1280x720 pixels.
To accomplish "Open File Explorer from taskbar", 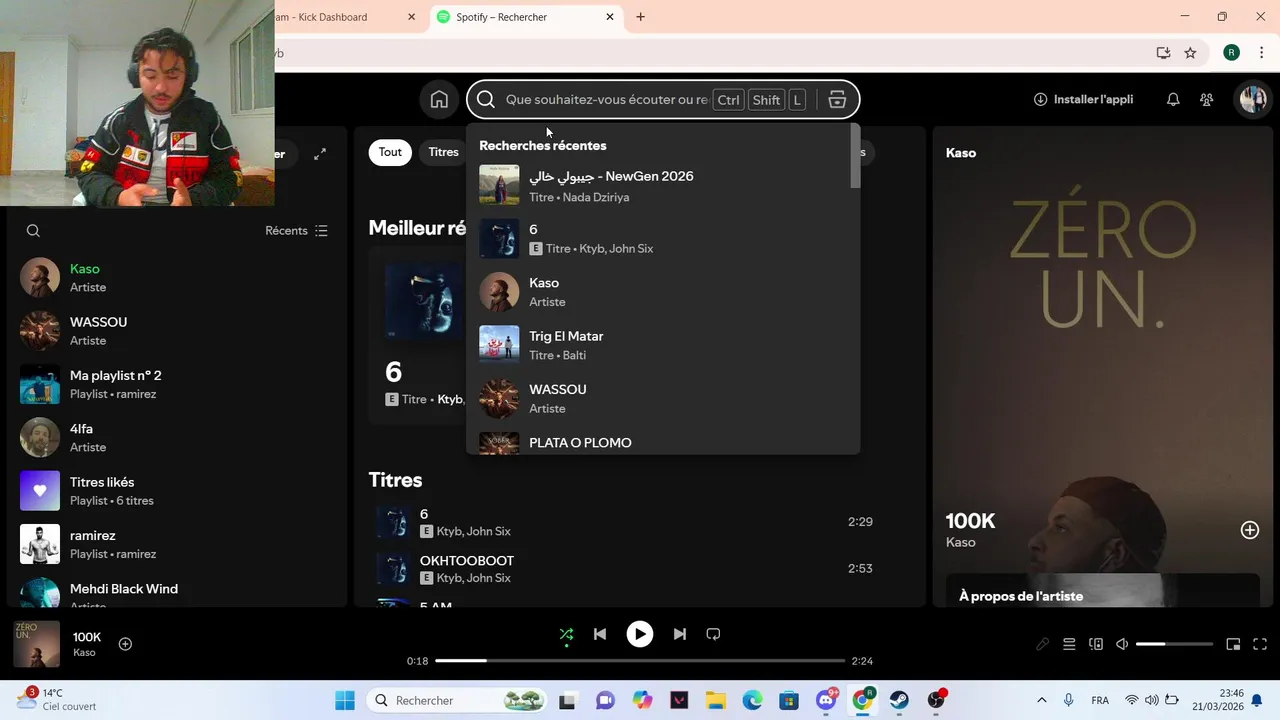I will 715,700.
